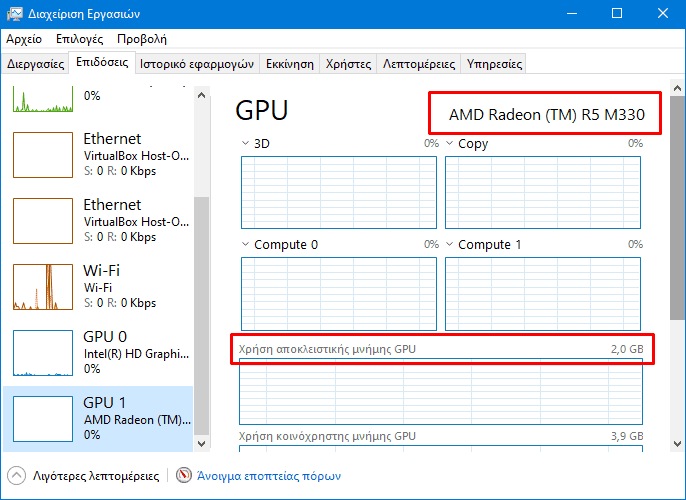Select the first Ethernet graph thumbnail
This screenshot has width=686, height=500.
coord(43,155)
